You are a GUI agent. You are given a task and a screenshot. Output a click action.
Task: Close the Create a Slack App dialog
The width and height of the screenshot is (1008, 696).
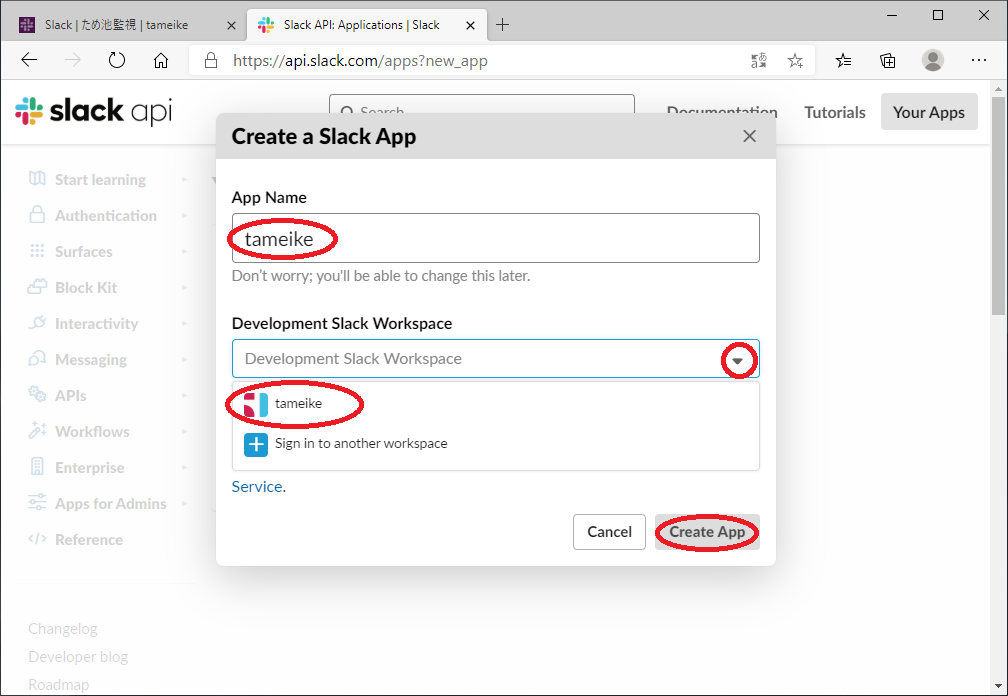tap(749, 136)
